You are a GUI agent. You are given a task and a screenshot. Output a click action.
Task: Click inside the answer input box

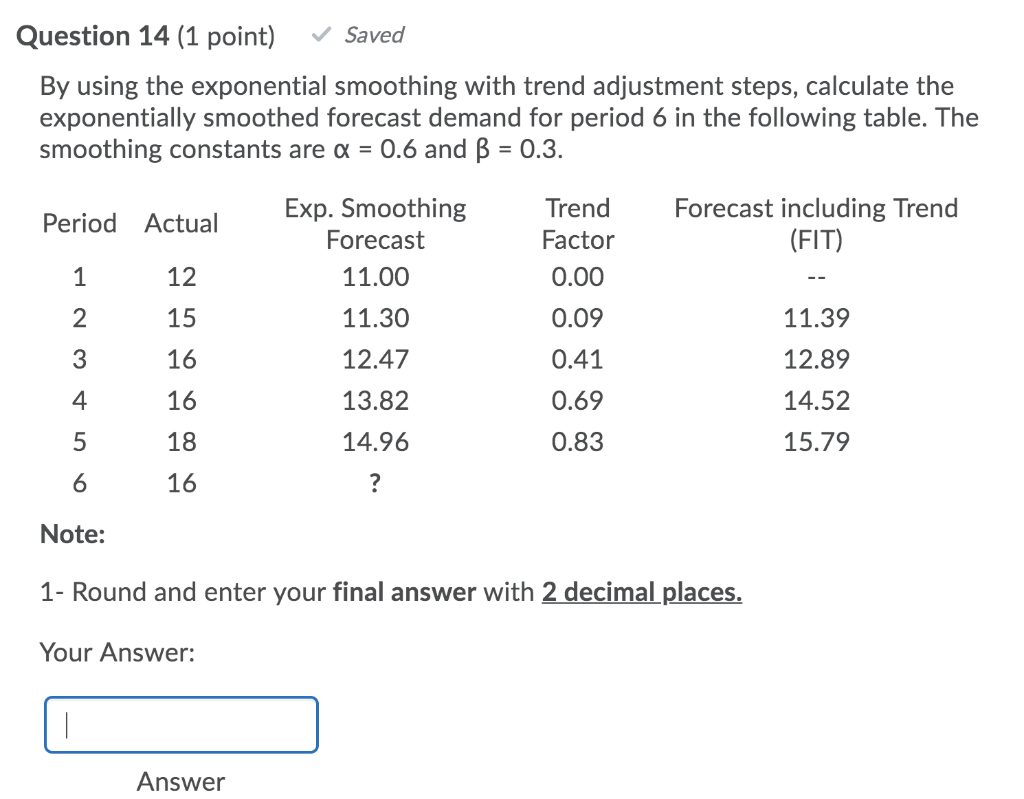[180, 724]
